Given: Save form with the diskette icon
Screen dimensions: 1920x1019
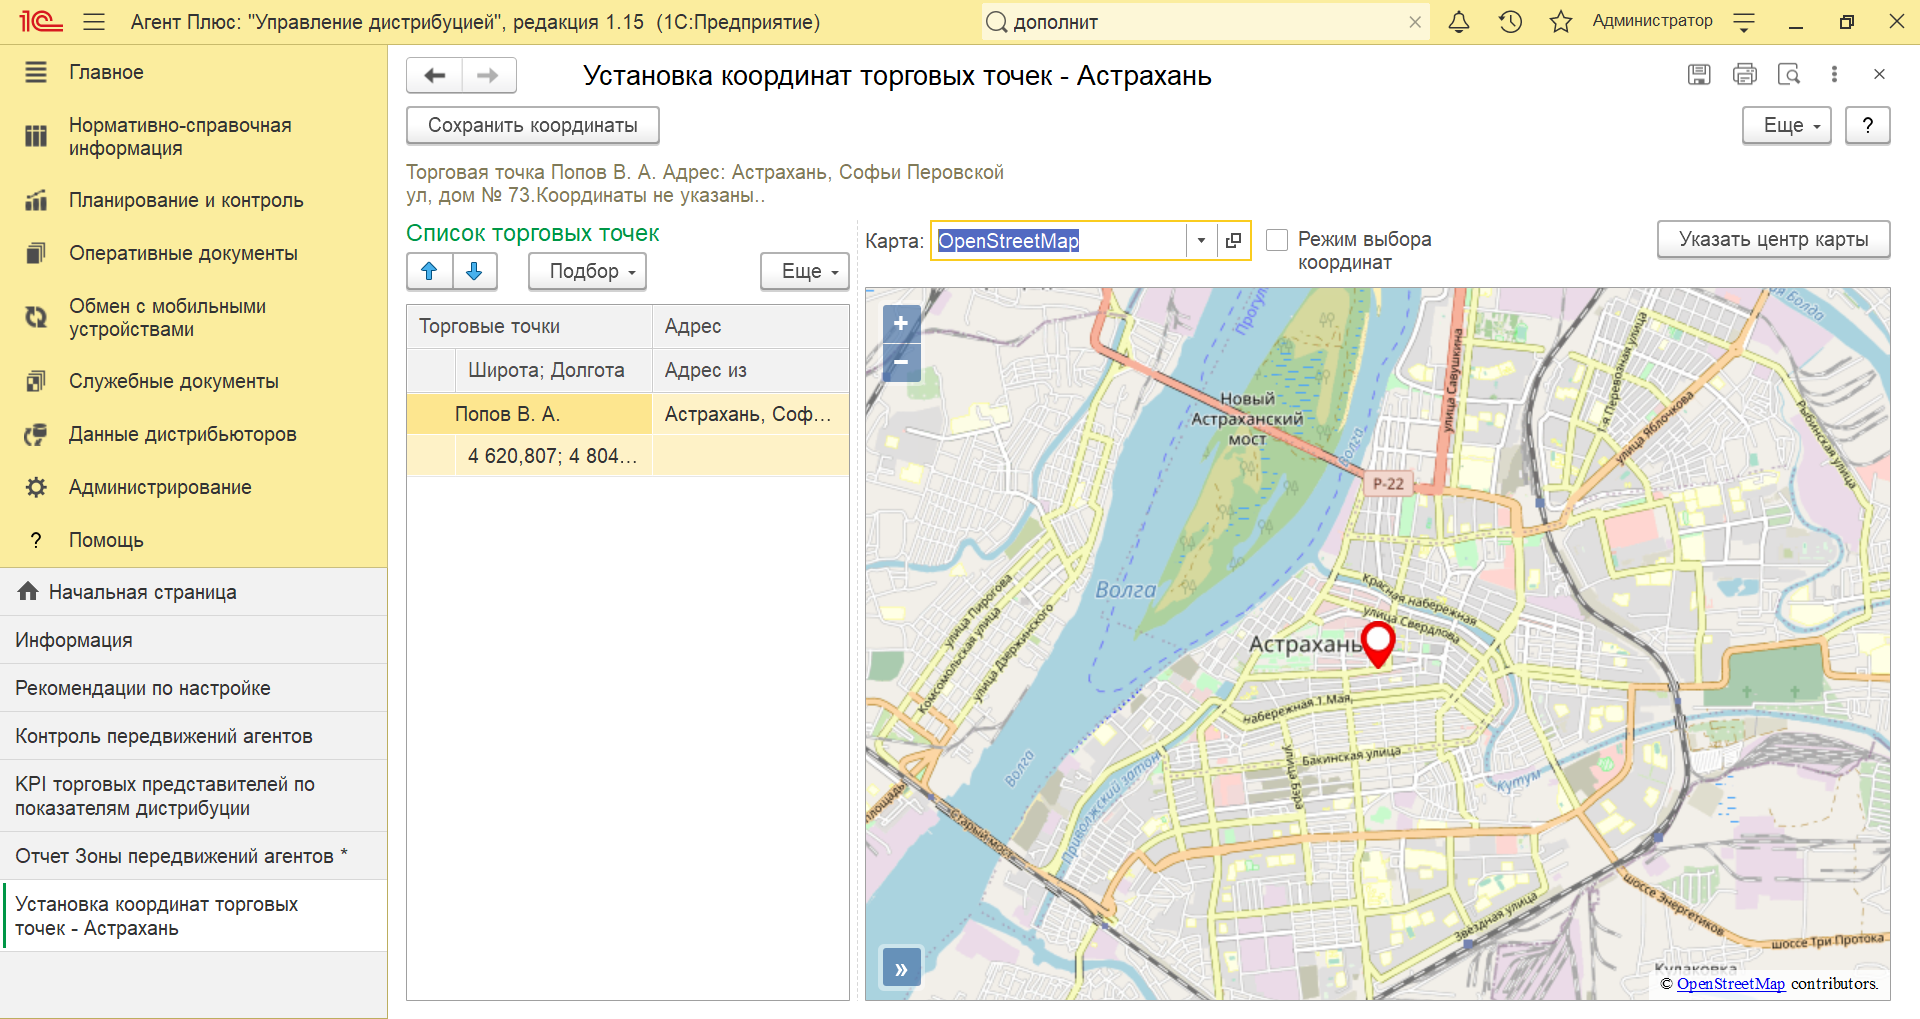Looking at the screenshot, I should pos(1699,74).
